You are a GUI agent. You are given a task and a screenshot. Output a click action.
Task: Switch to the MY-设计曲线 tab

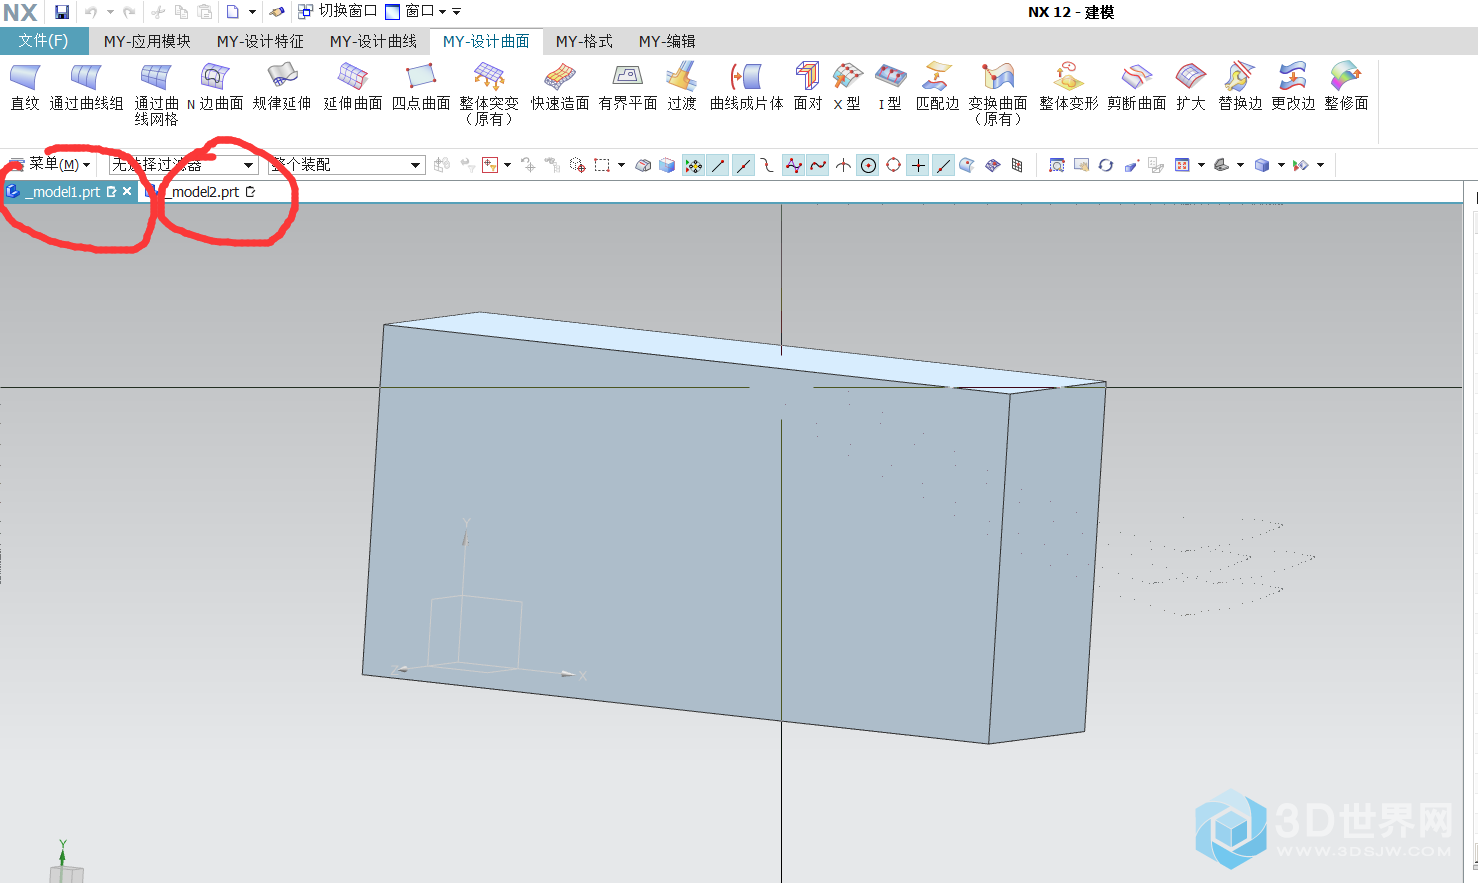pos(373,41)
